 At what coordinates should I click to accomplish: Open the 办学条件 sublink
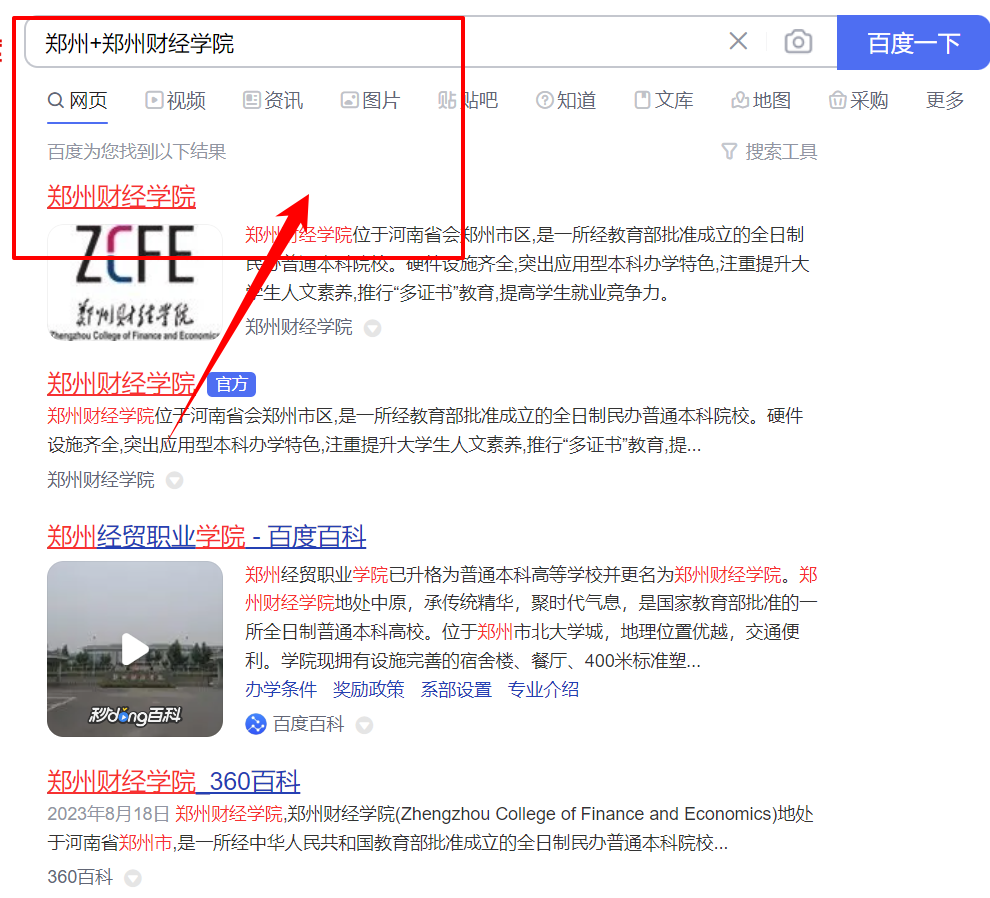[280, 689]
